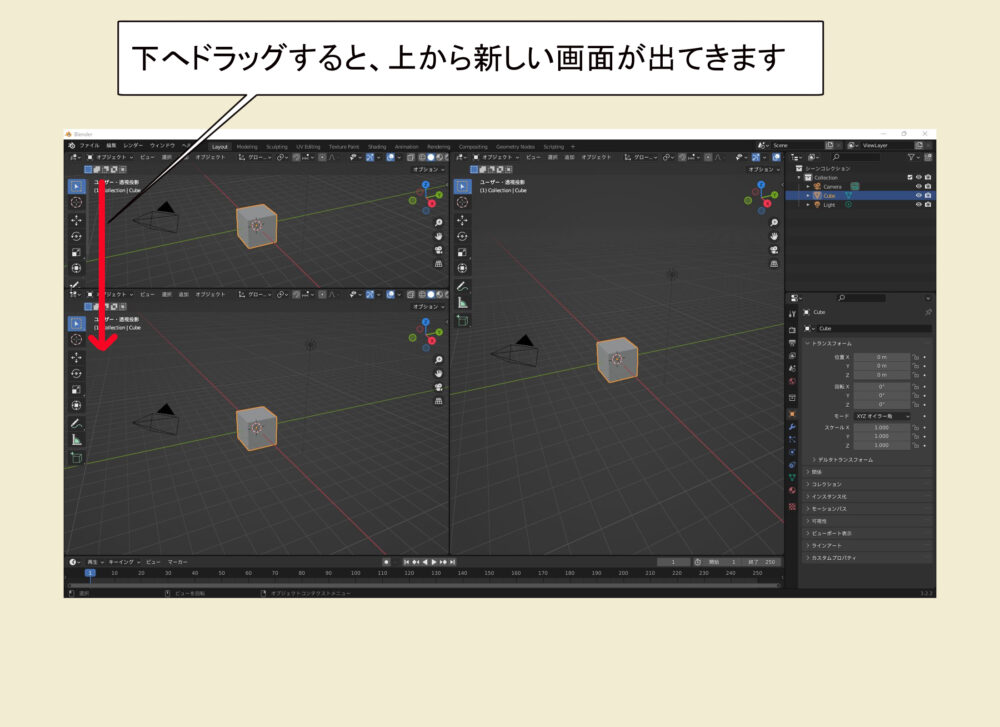
Task: Click the blue Z axis on right viewport gizmo
Action: pyautogui.click(x=761, y=184)
